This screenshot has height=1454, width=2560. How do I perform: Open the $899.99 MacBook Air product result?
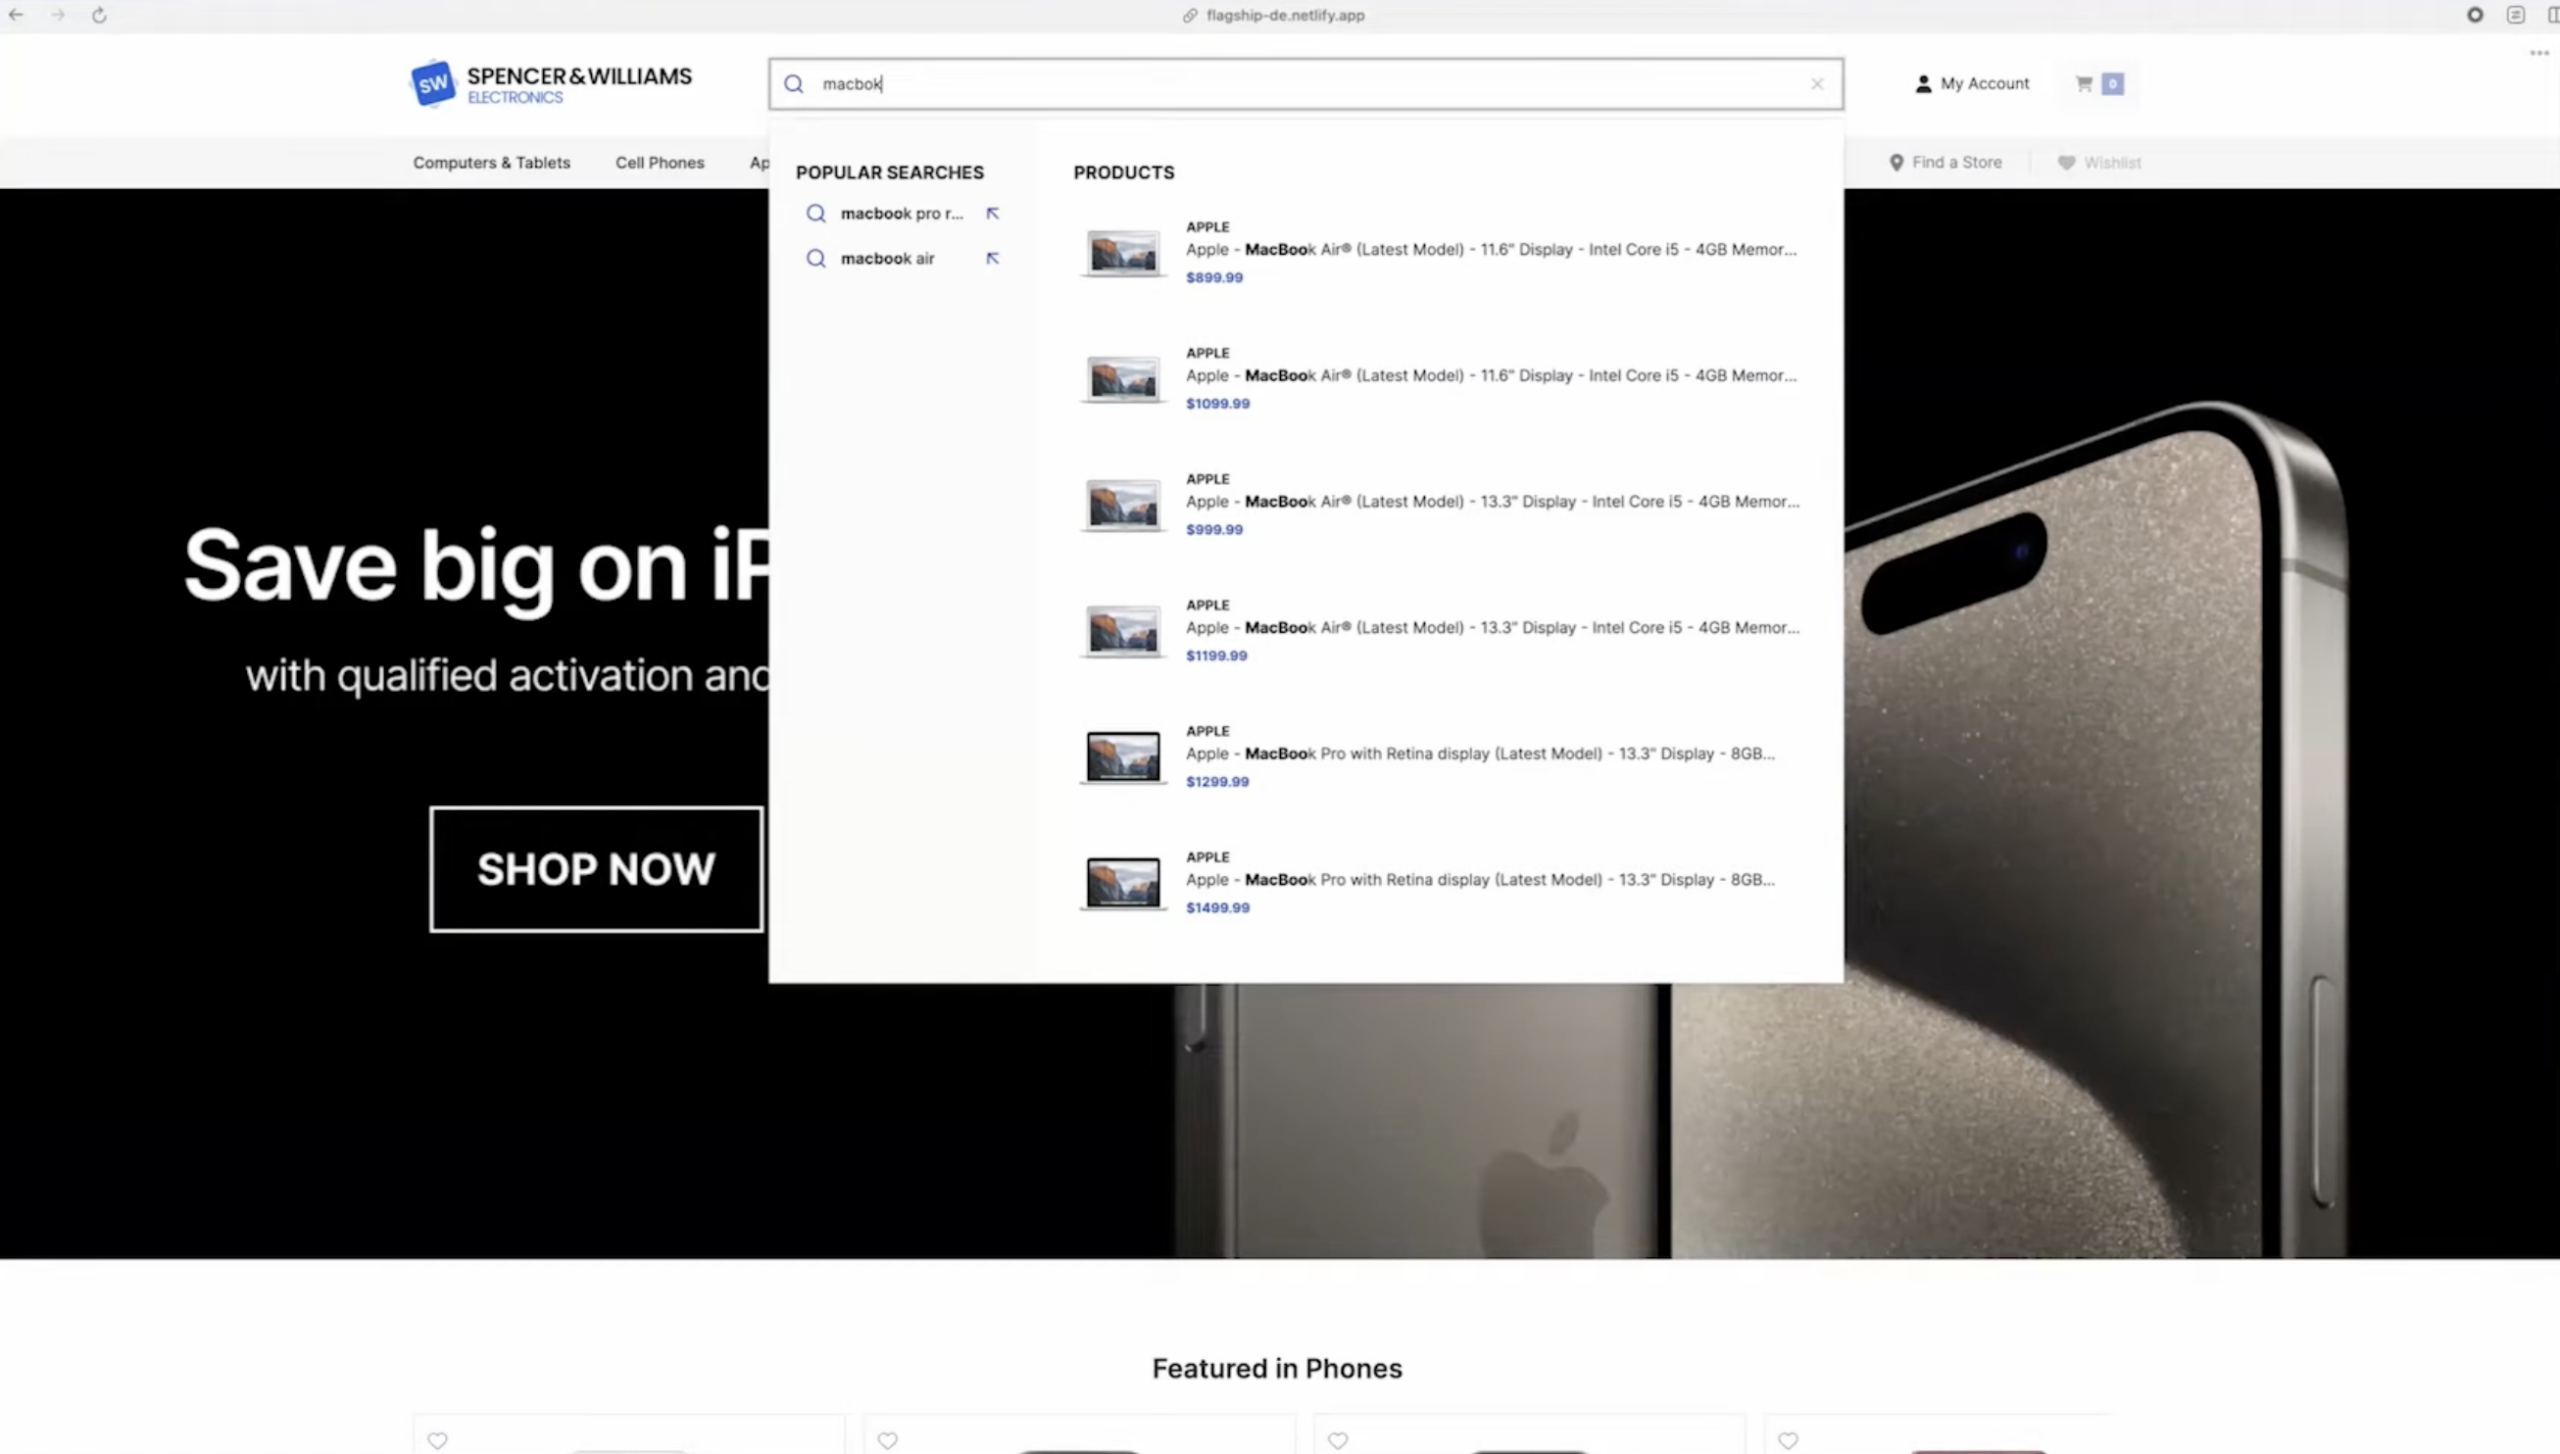pyautogui.click(x=1490, y=250)
